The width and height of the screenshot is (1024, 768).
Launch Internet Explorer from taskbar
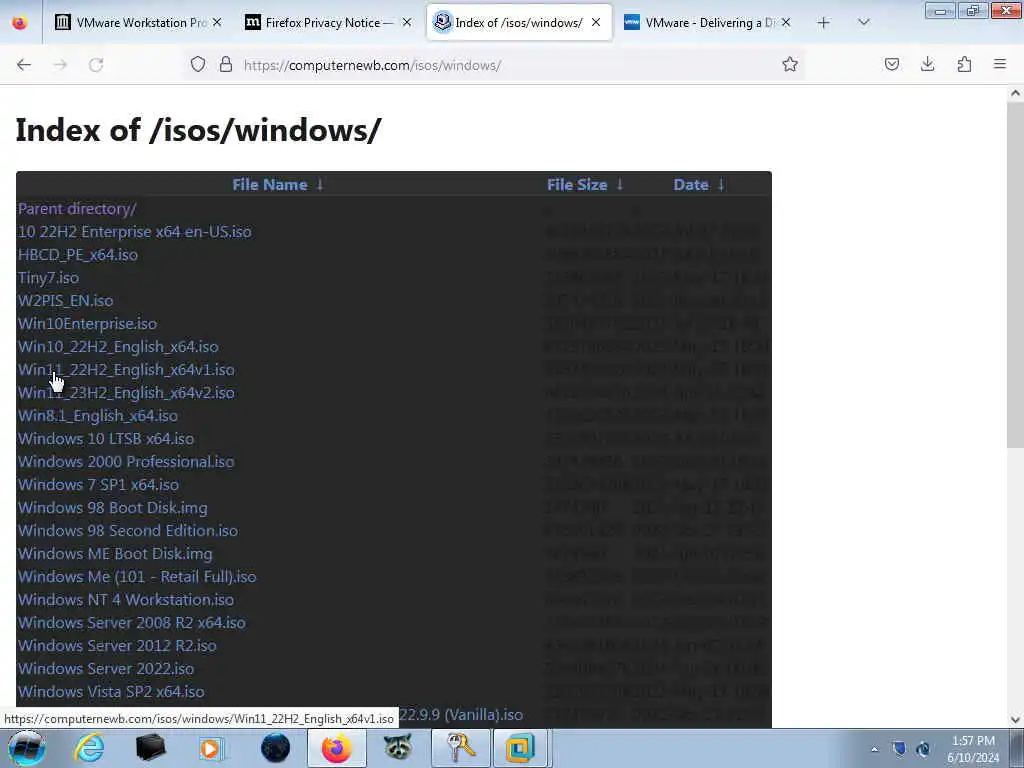pyautogui.click(x=89, y=748)
